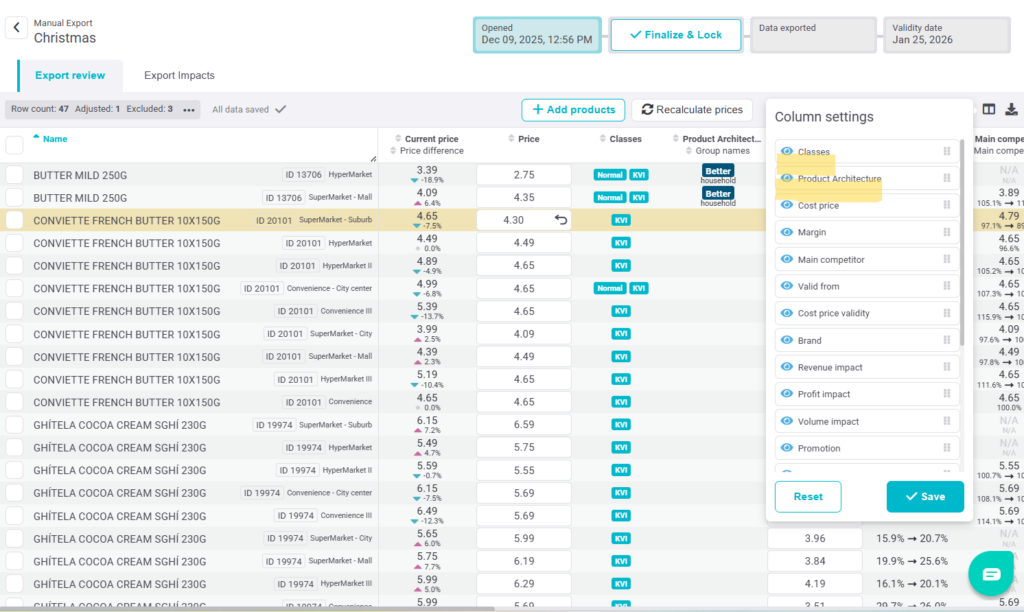
Task: Edit the price field showing 2.75
Action: point(523,175)
